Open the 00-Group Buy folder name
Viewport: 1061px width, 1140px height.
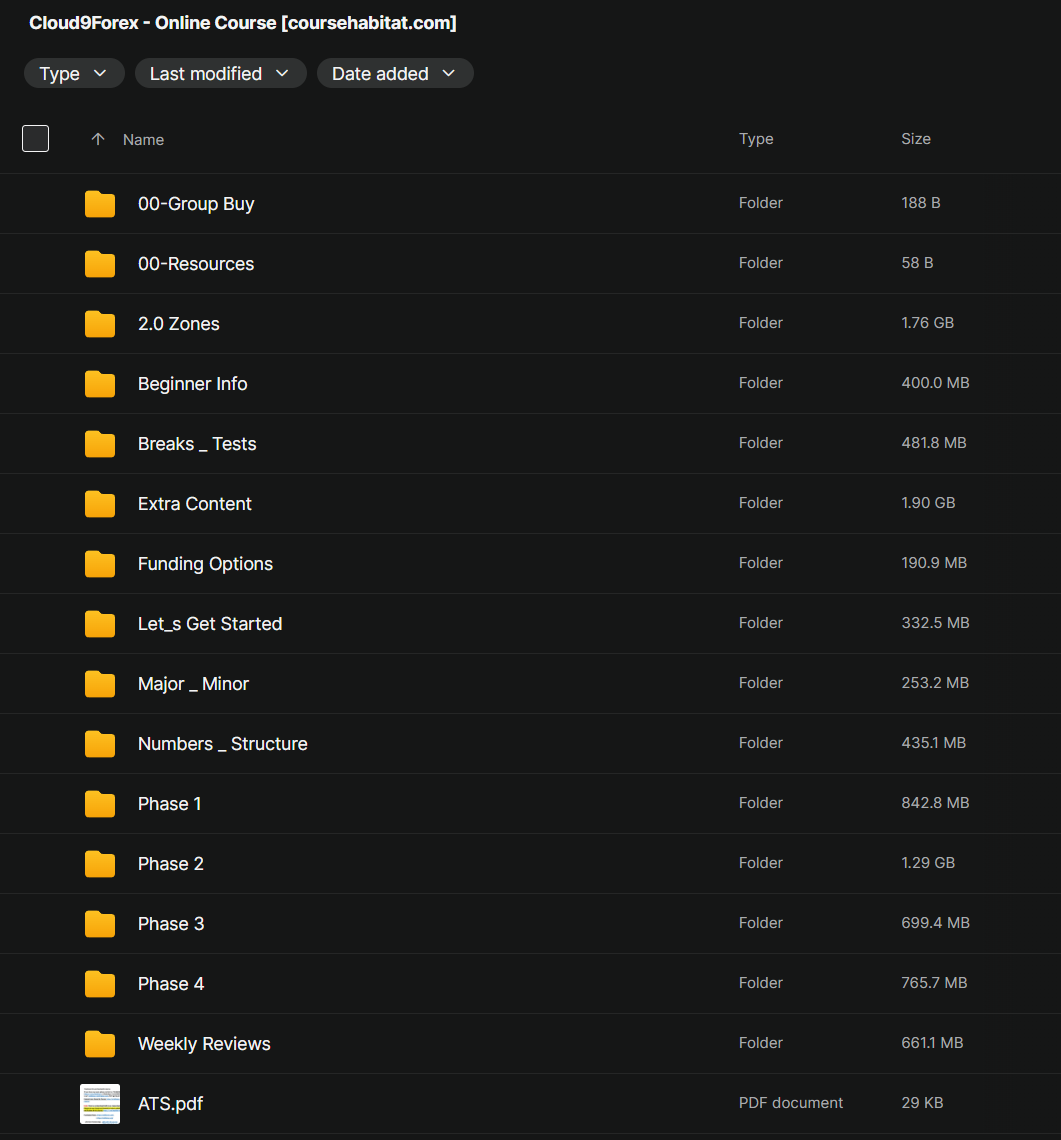pos(196,204)
